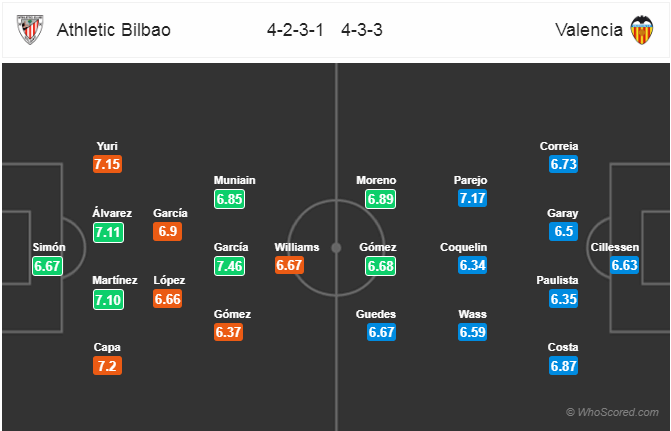Click the Athletic Bilbao club crest

(x=30, y=30)
